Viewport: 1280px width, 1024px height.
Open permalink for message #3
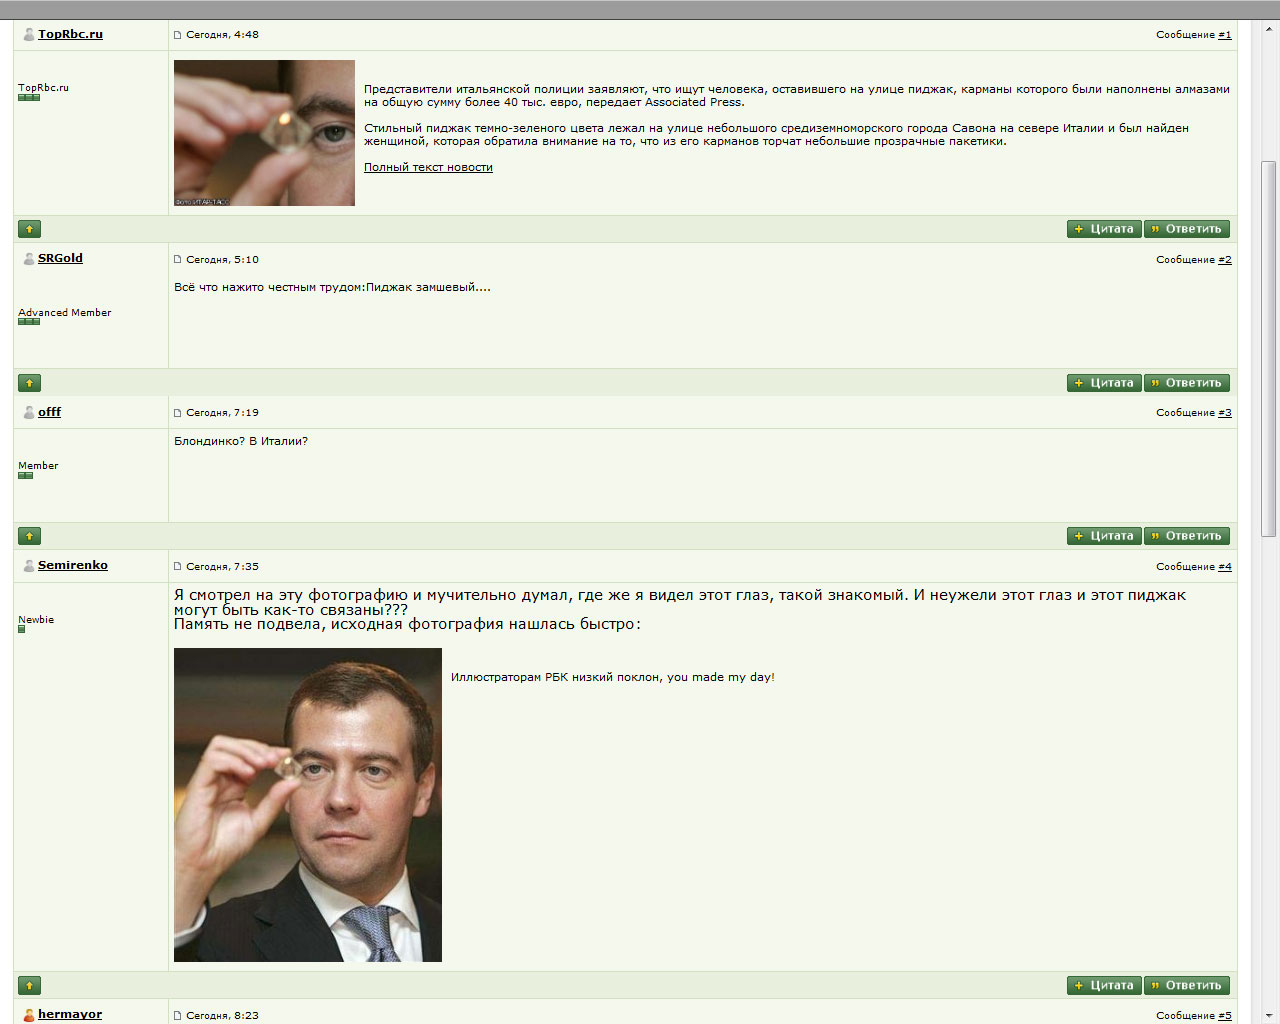point(1225,413)
